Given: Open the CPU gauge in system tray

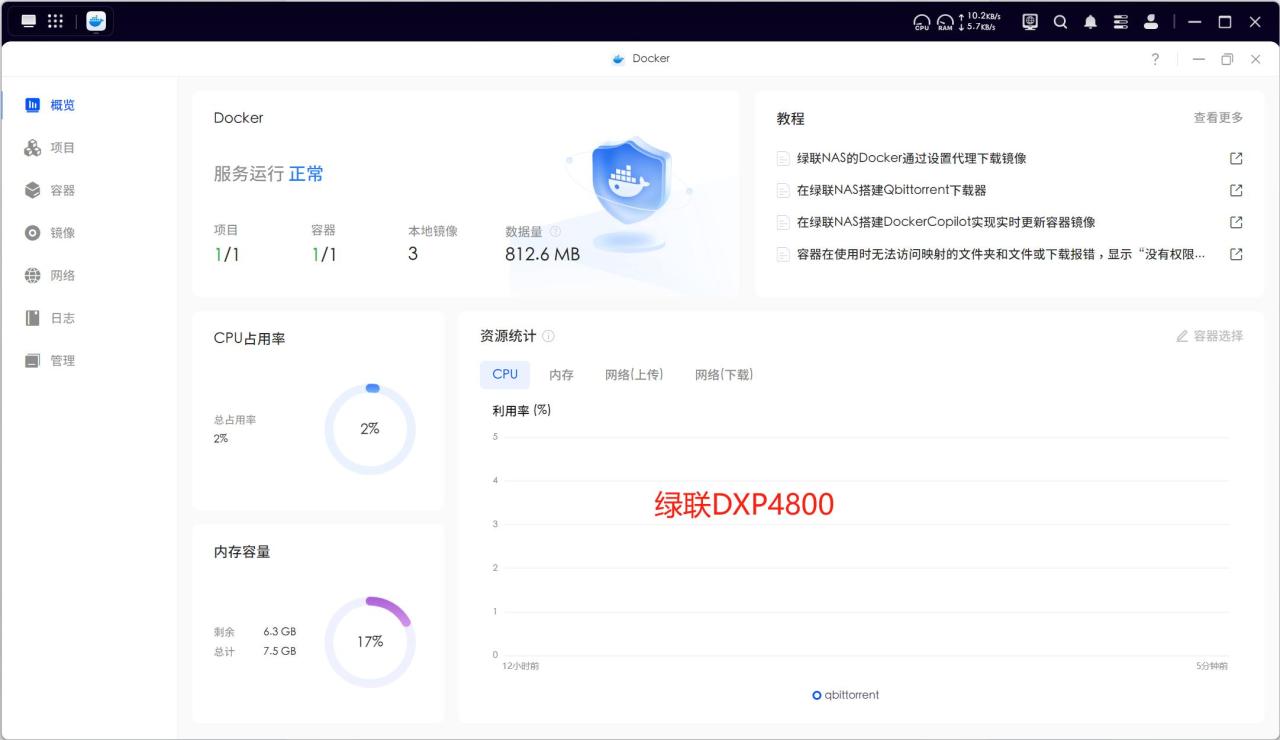Looking at the screenshot, I should click(922, 22).
